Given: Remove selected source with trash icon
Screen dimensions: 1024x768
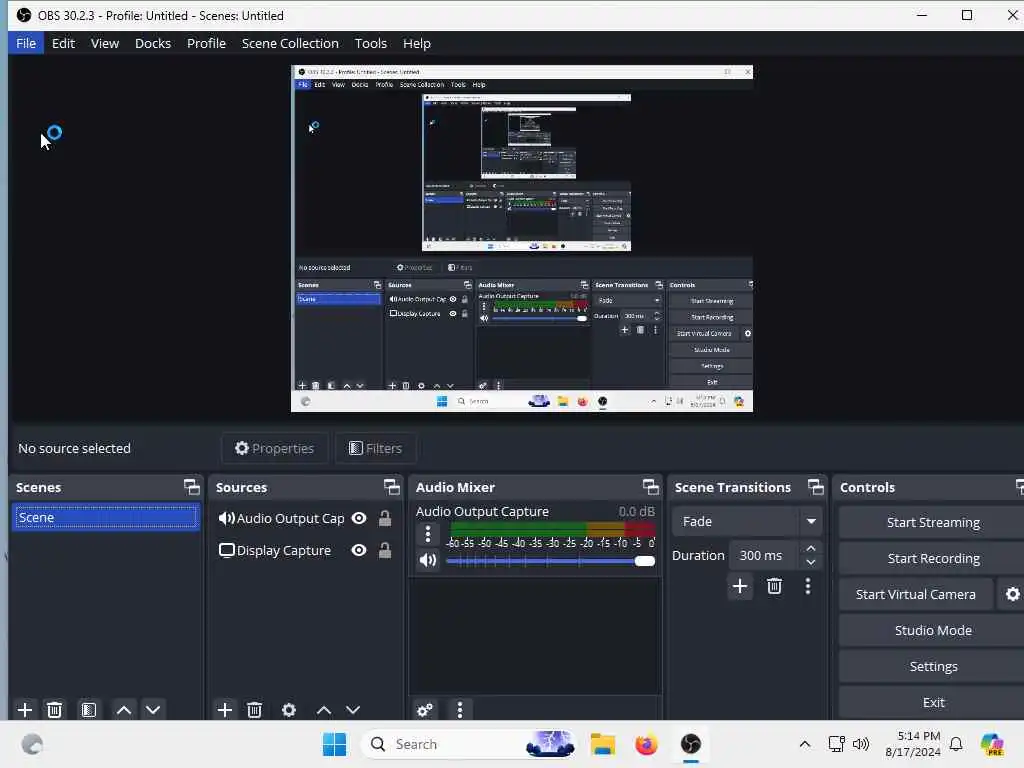Looking at the screenshot, I should tap(255, 710).
